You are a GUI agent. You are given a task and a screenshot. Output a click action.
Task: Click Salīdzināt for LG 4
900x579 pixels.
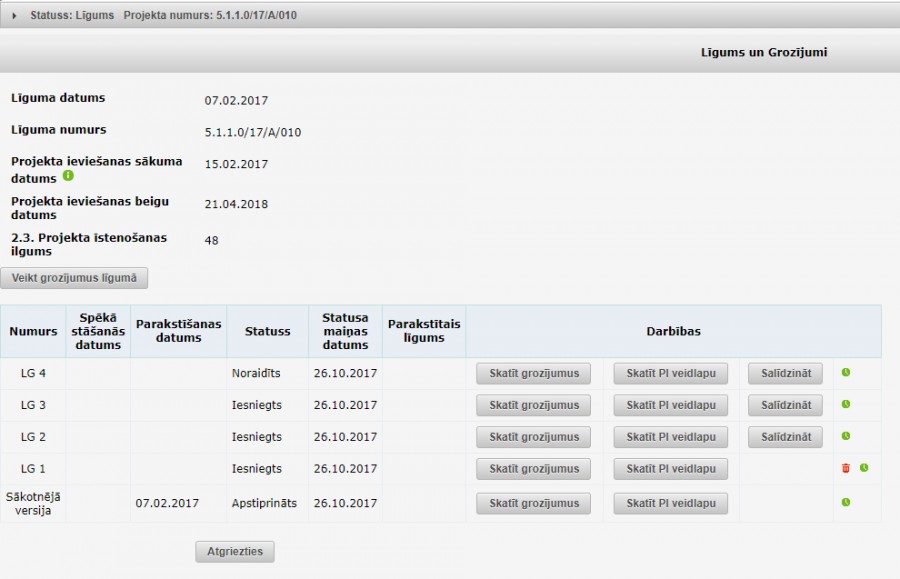[785, 373]
